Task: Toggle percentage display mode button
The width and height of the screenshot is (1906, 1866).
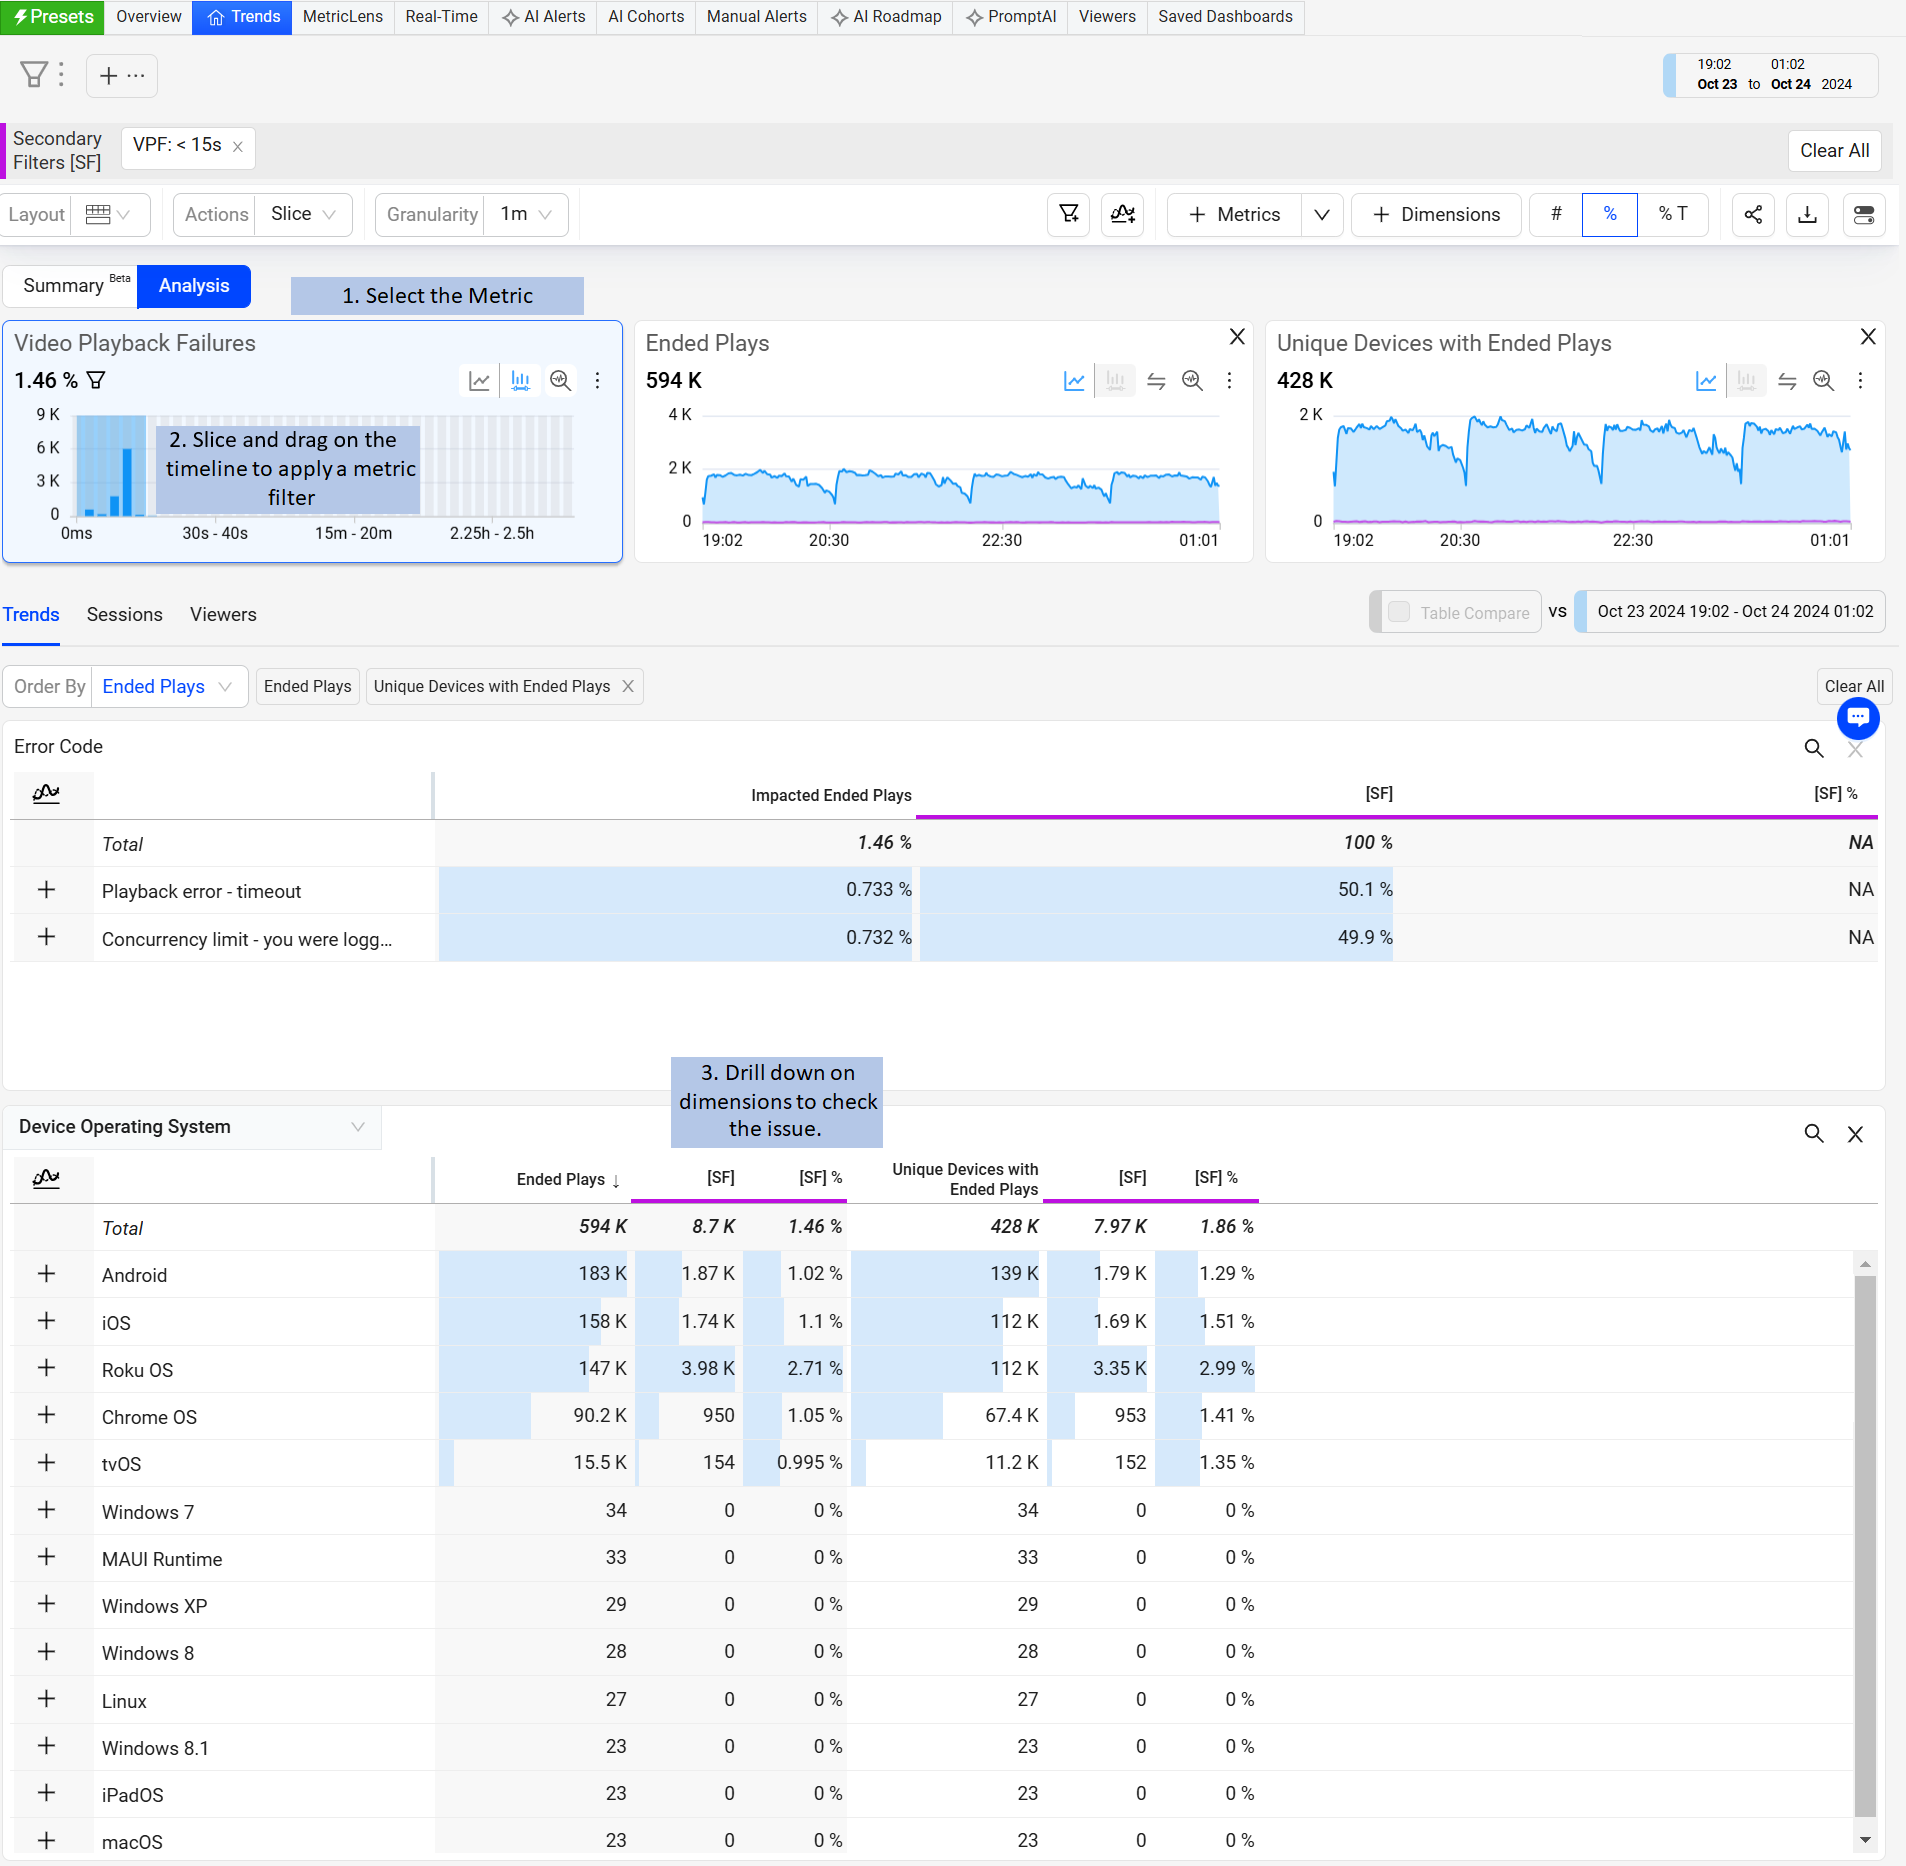Action: pyautogui.click(x=1609, y=215)
